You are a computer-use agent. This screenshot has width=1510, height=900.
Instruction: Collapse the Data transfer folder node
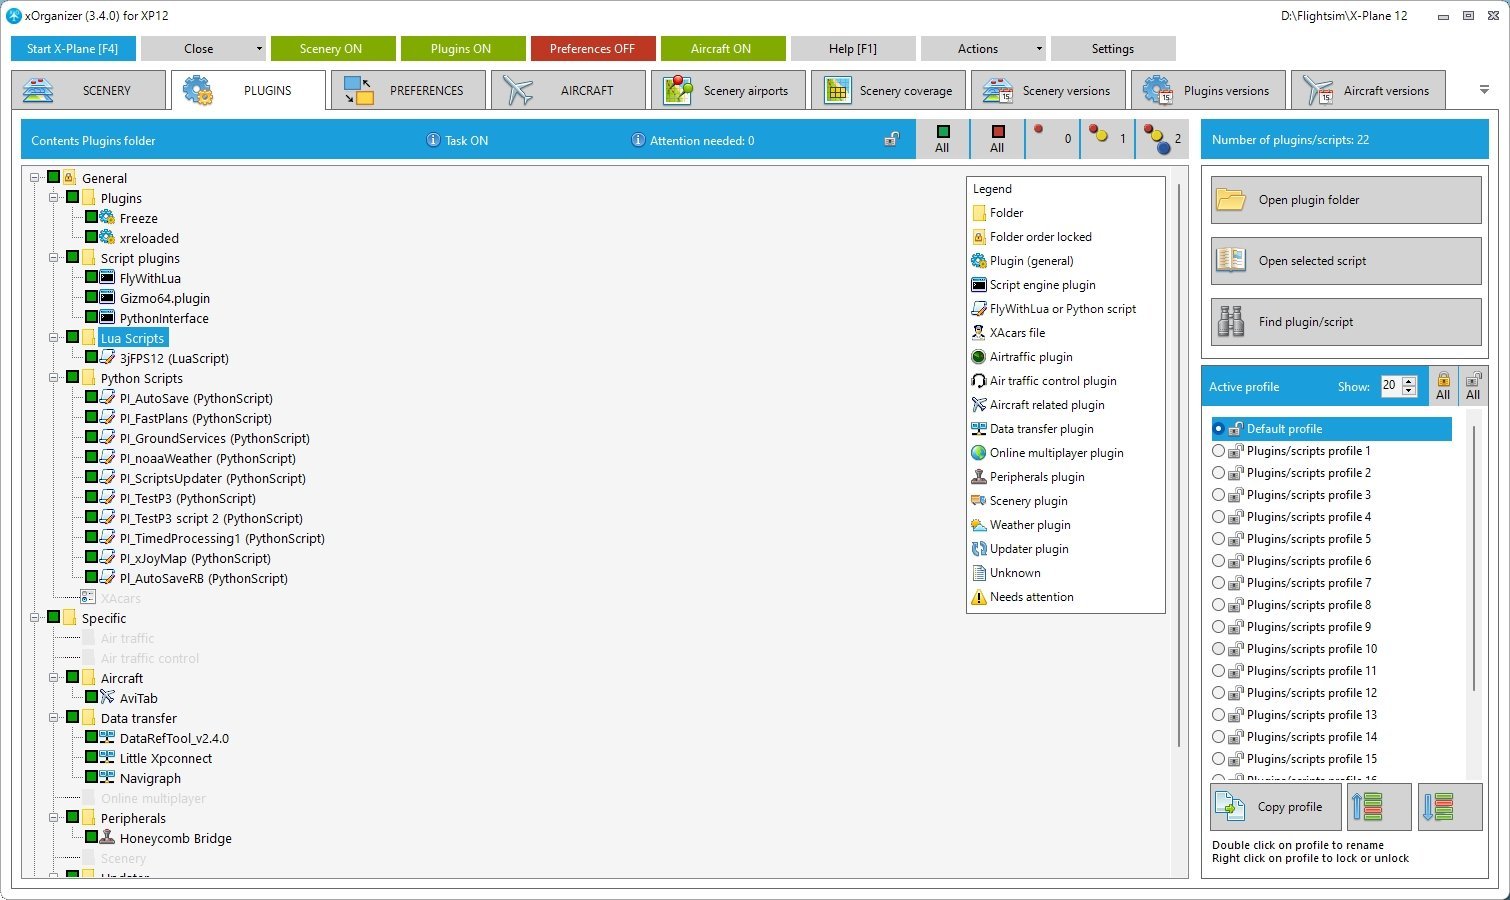coord(54,718)
